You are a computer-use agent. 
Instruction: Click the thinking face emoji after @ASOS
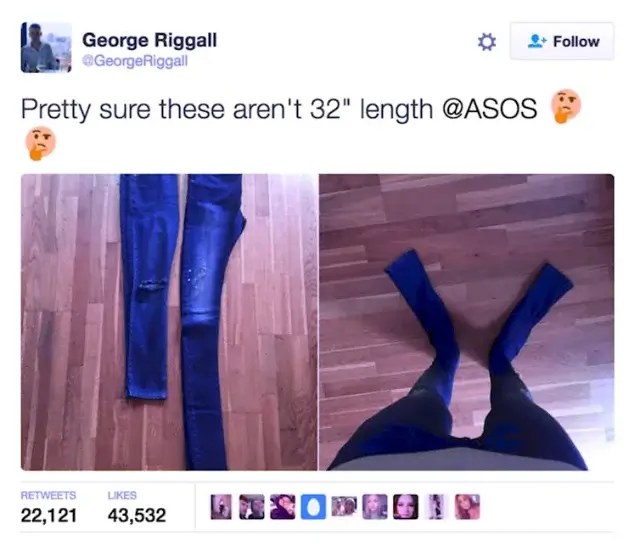click(566, 106)
